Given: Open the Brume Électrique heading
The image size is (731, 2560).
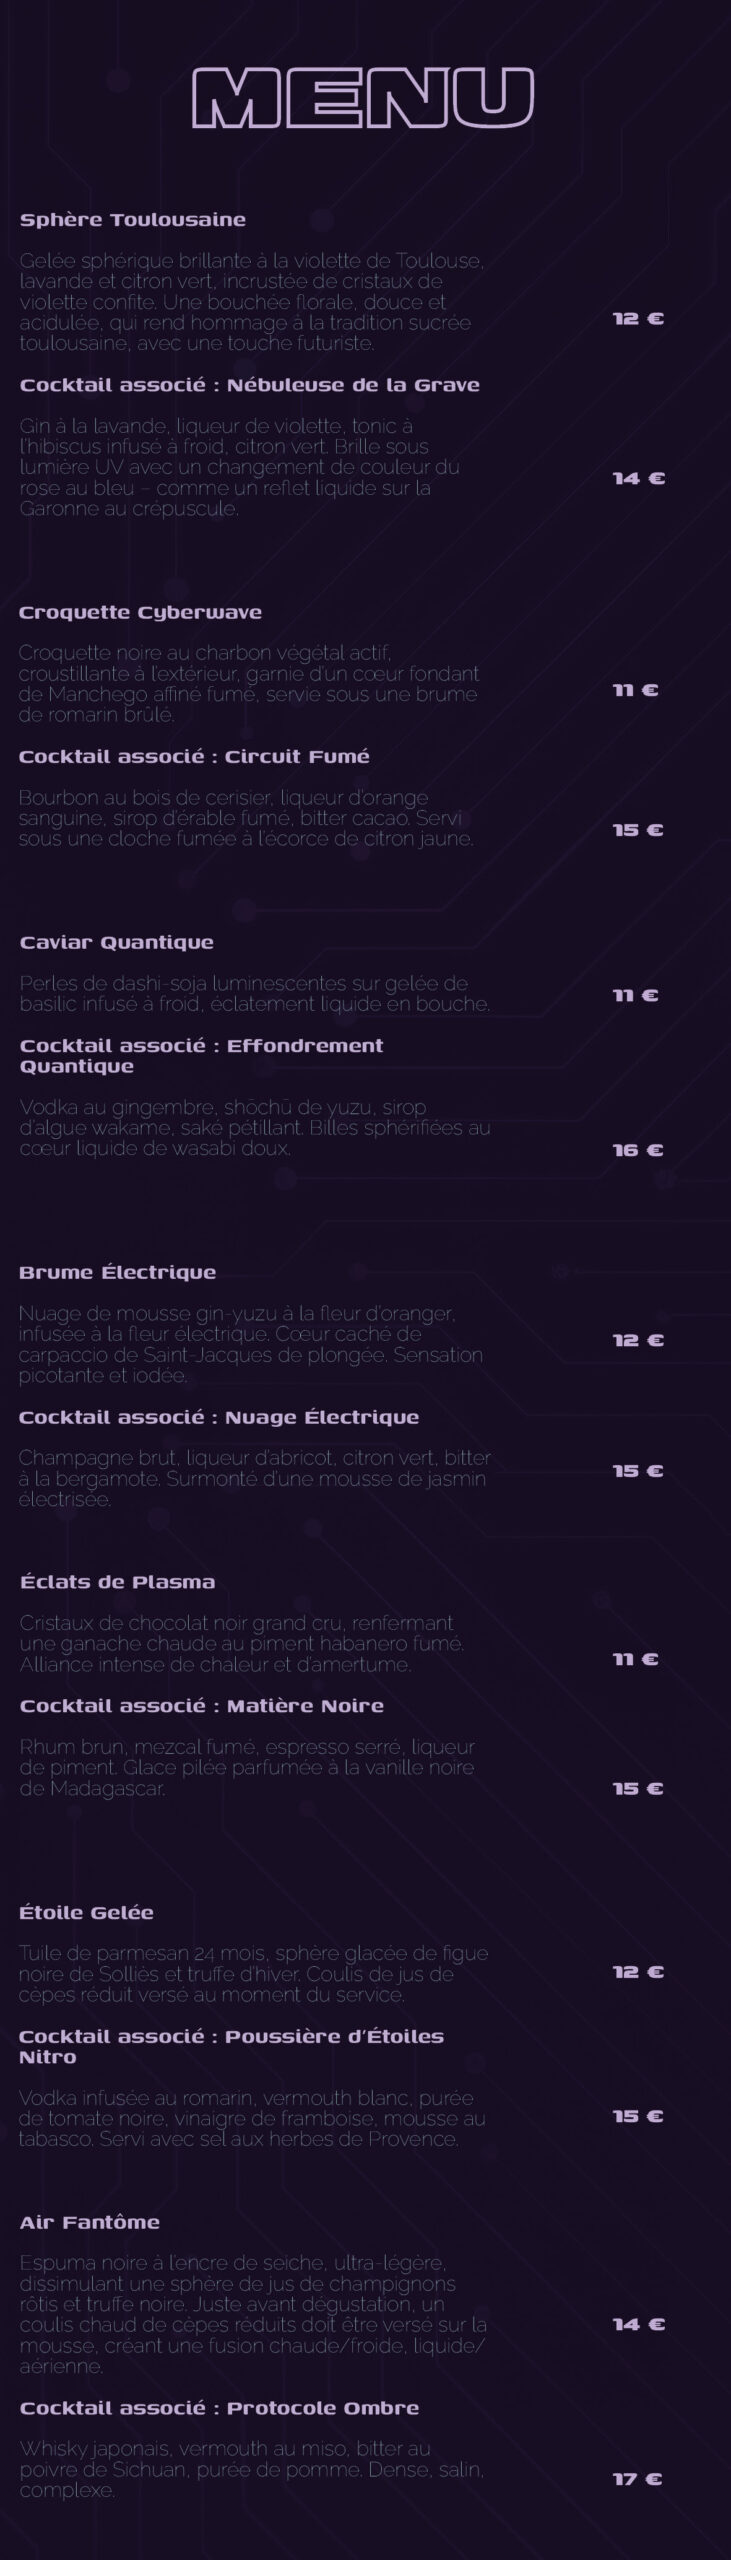Looking at the screenshot, I should click(x=118, y=1273).
